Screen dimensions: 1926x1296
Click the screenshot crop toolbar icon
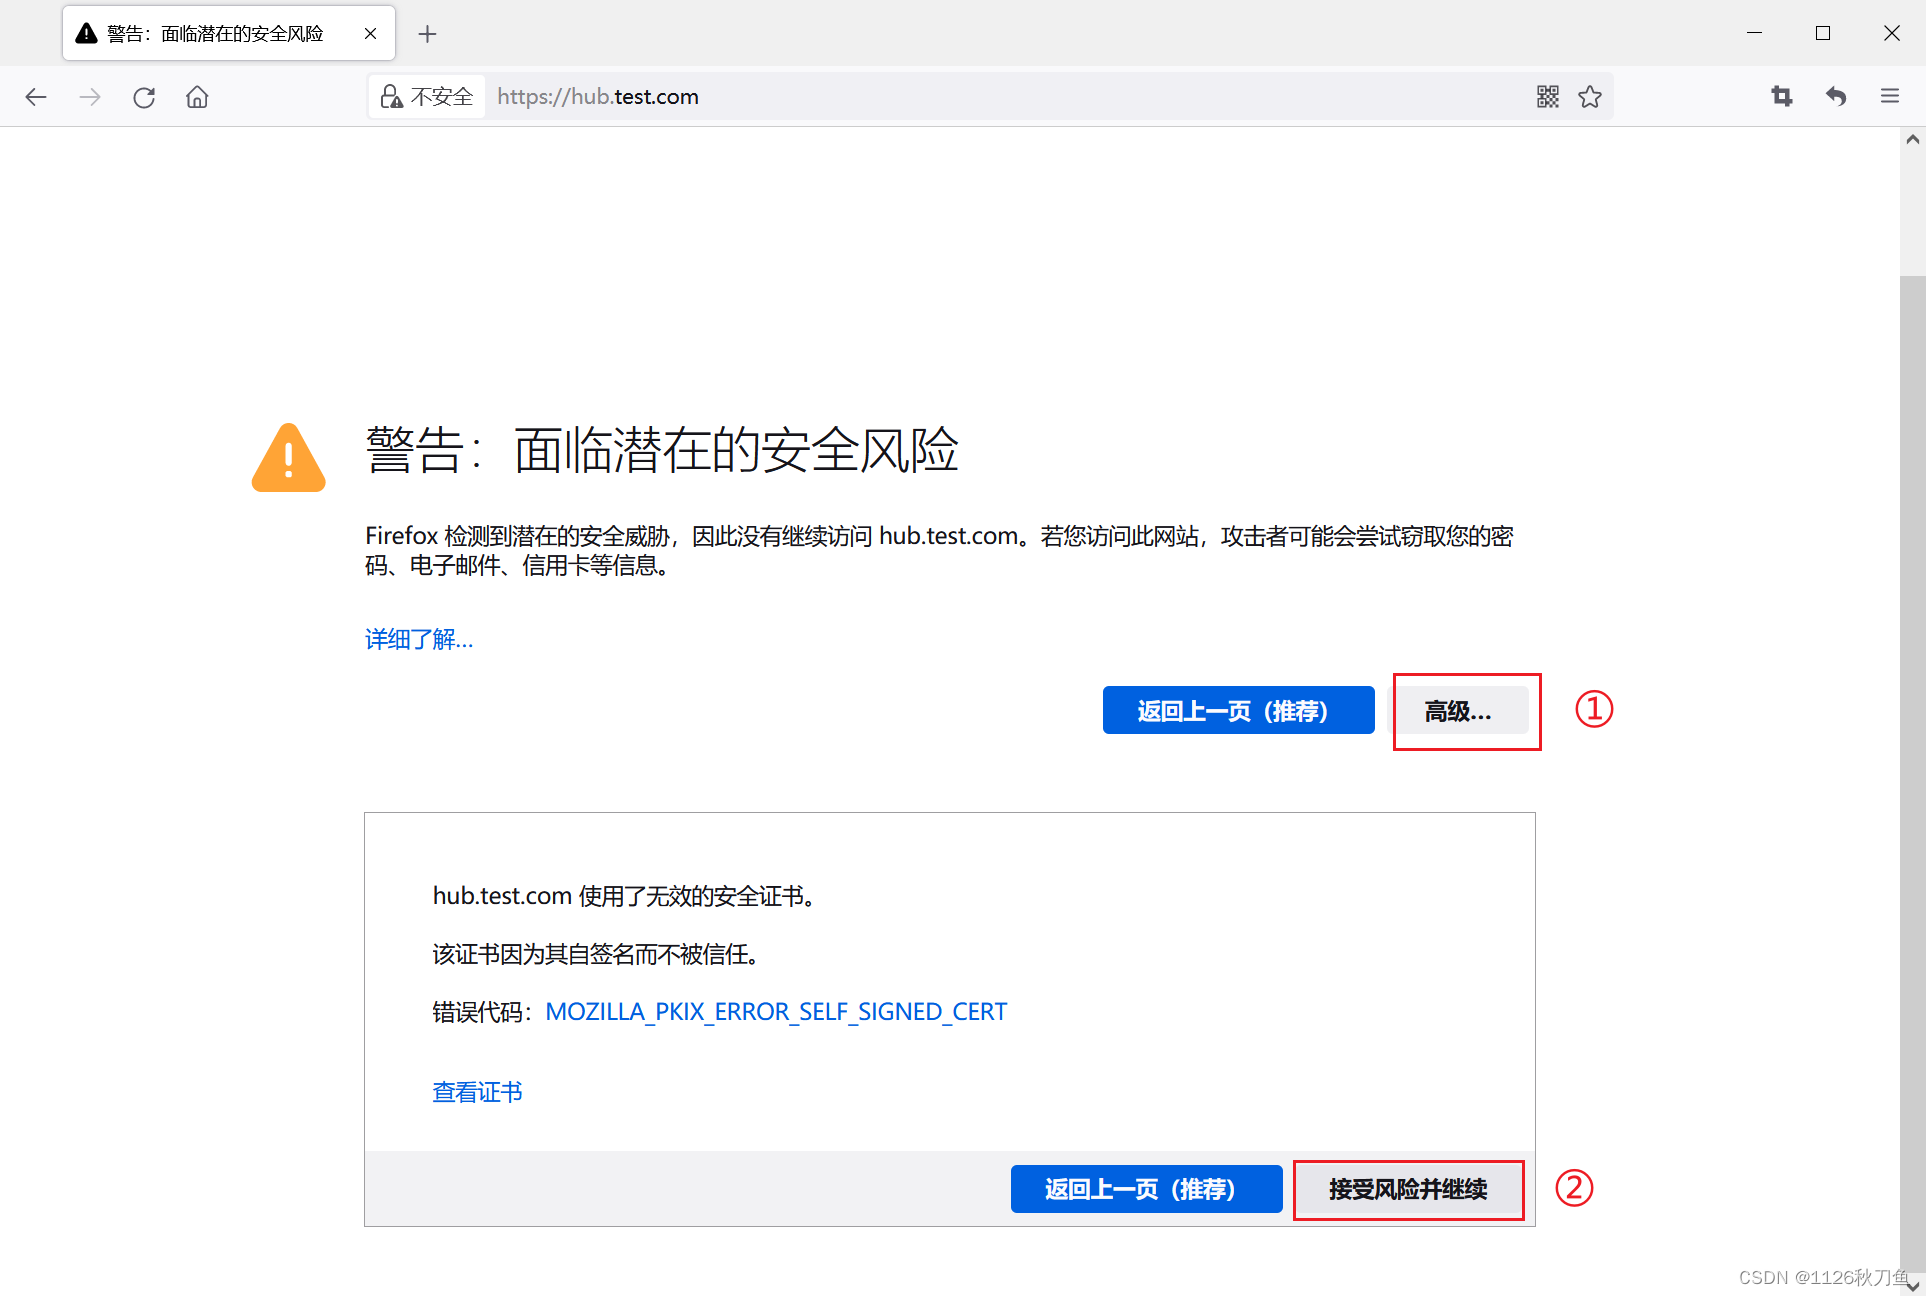(x=1782, y=97)
